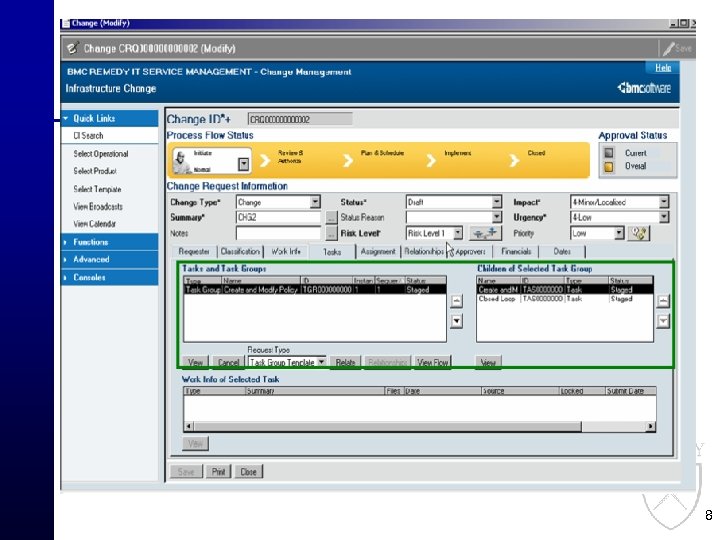
Task: Switch to the Classification tab
Action: click(240, 252)
